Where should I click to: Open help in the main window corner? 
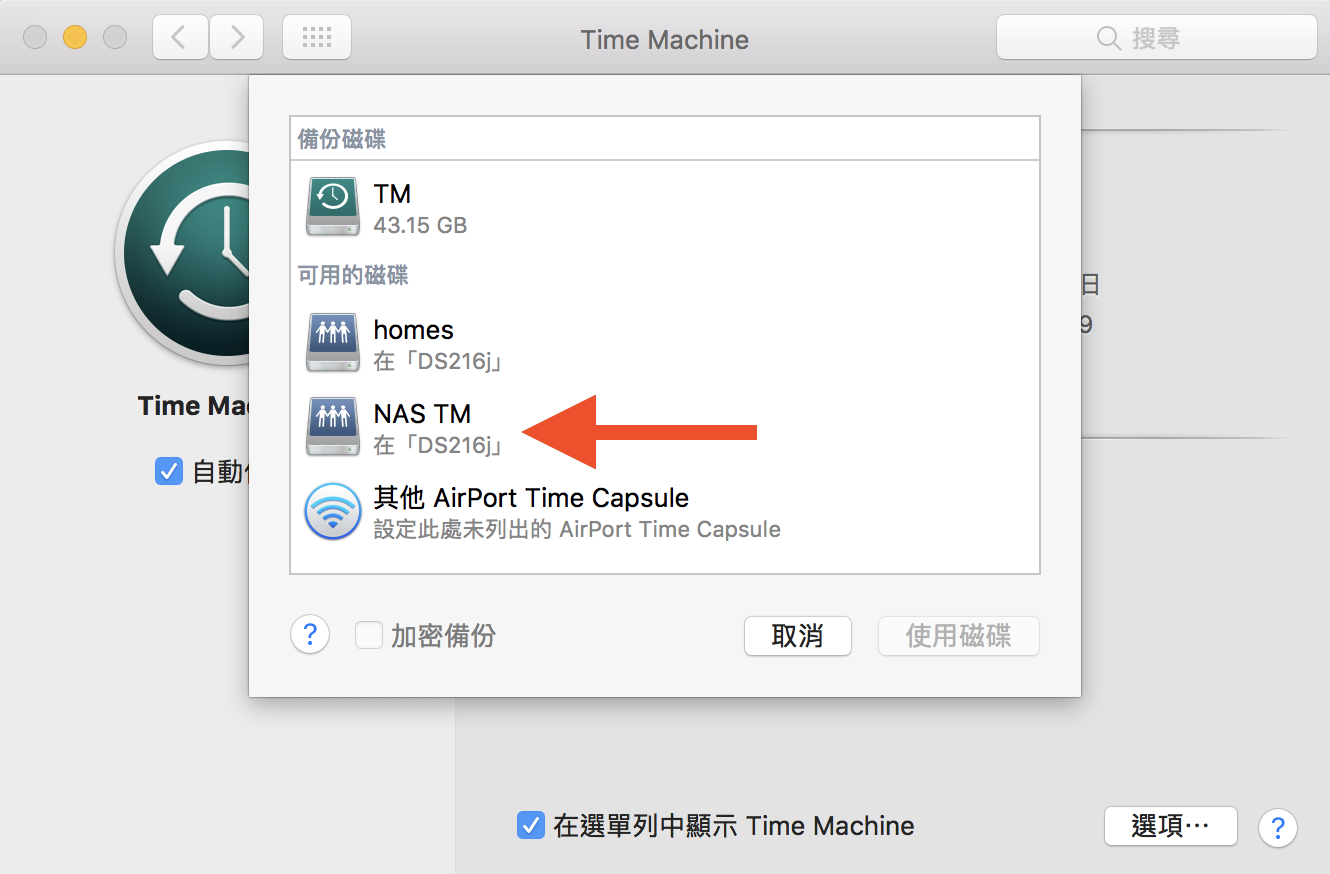[x=1277, y=827]
